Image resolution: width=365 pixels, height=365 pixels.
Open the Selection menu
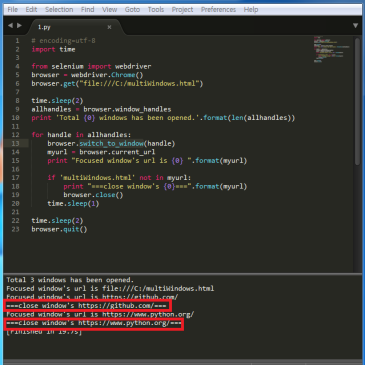click(59, 10)
